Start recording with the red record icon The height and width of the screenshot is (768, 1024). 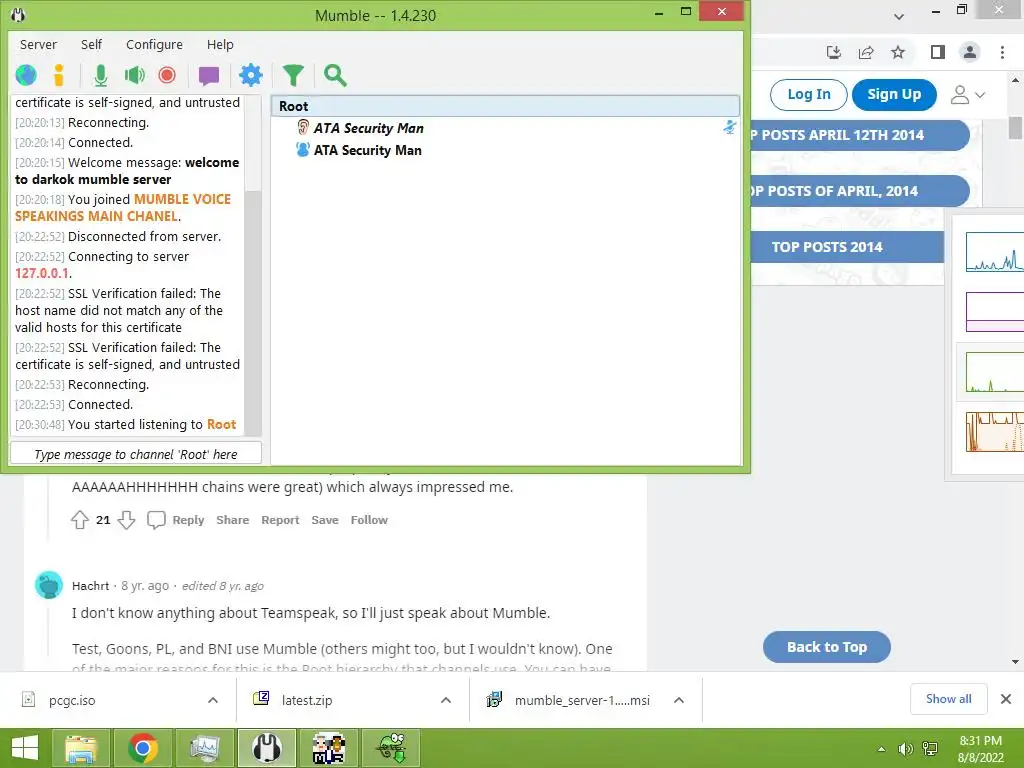point(167,76)
